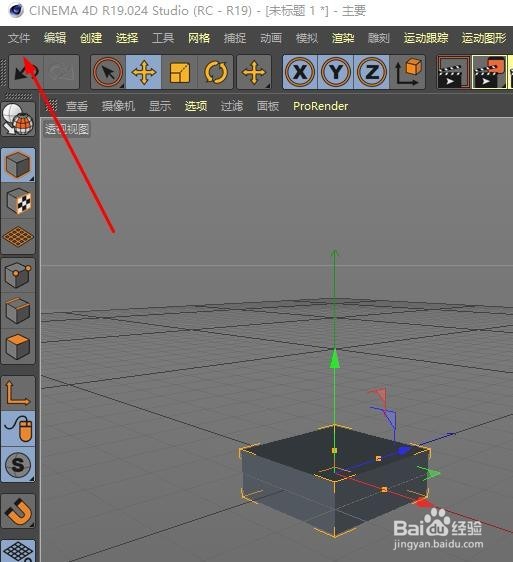513x562 pixels.
Task: Render the active view clapperboard icon
Action: tap(453, 72)
